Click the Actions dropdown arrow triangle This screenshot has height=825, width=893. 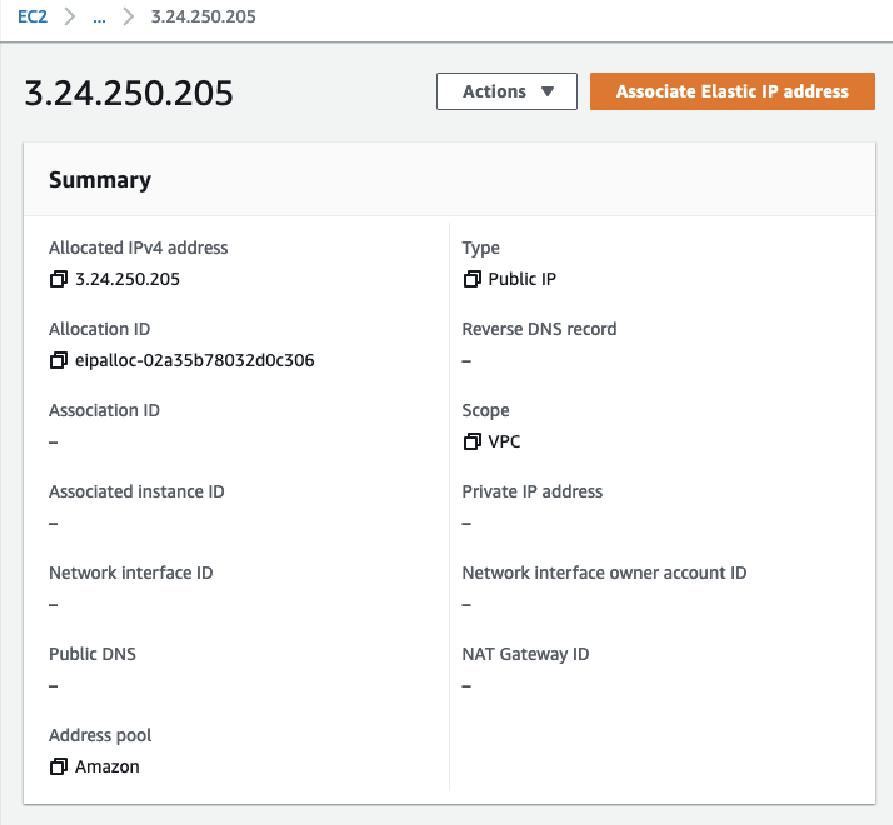(x=547, y=91)
